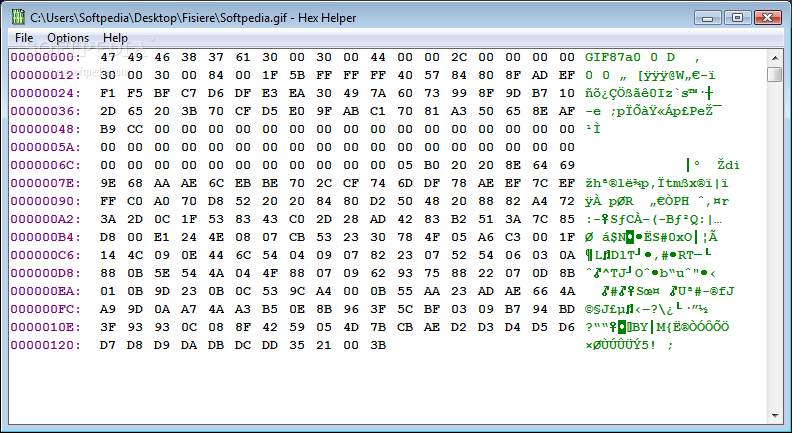Click byte 1F in row 00000012
Screen dimensions: 792x433
point(270,75)
